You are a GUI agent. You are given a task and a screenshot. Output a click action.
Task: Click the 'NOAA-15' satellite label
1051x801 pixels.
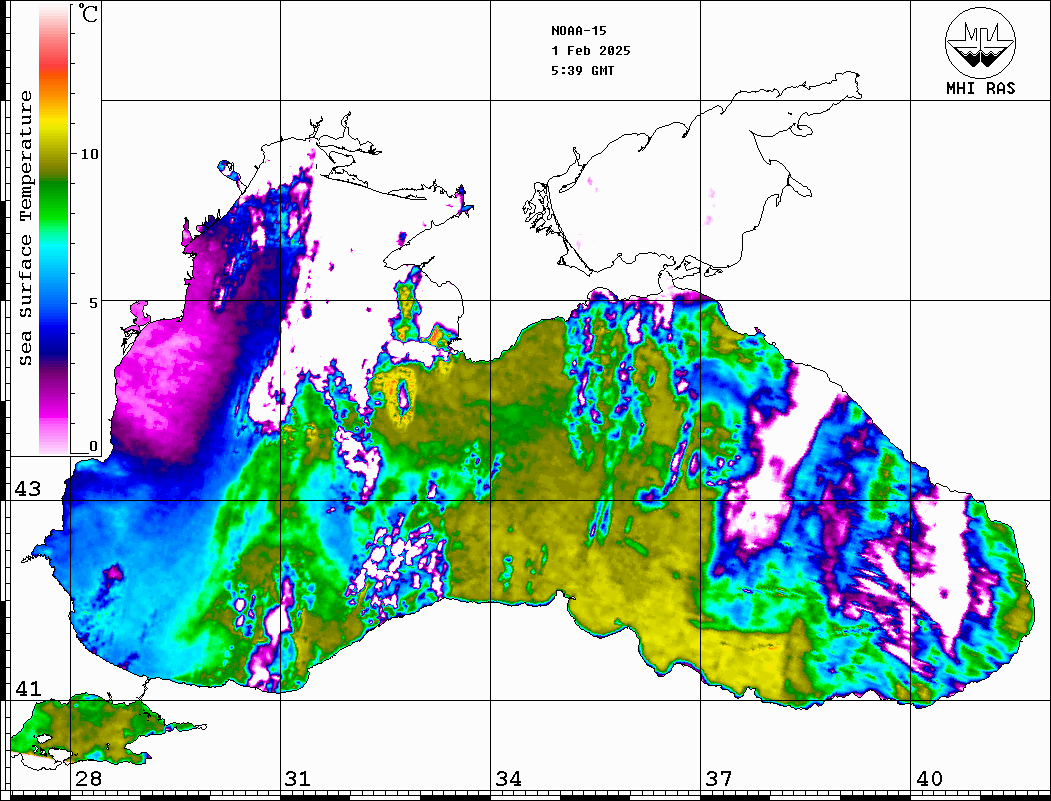578,31
